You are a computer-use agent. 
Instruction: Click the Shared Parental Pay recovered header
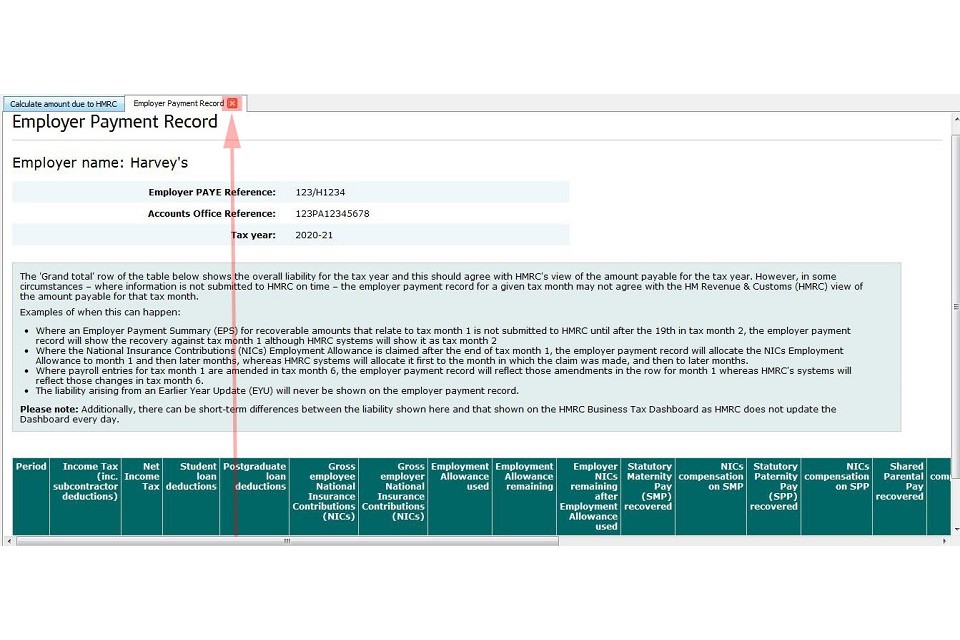(x=899, y=497)
